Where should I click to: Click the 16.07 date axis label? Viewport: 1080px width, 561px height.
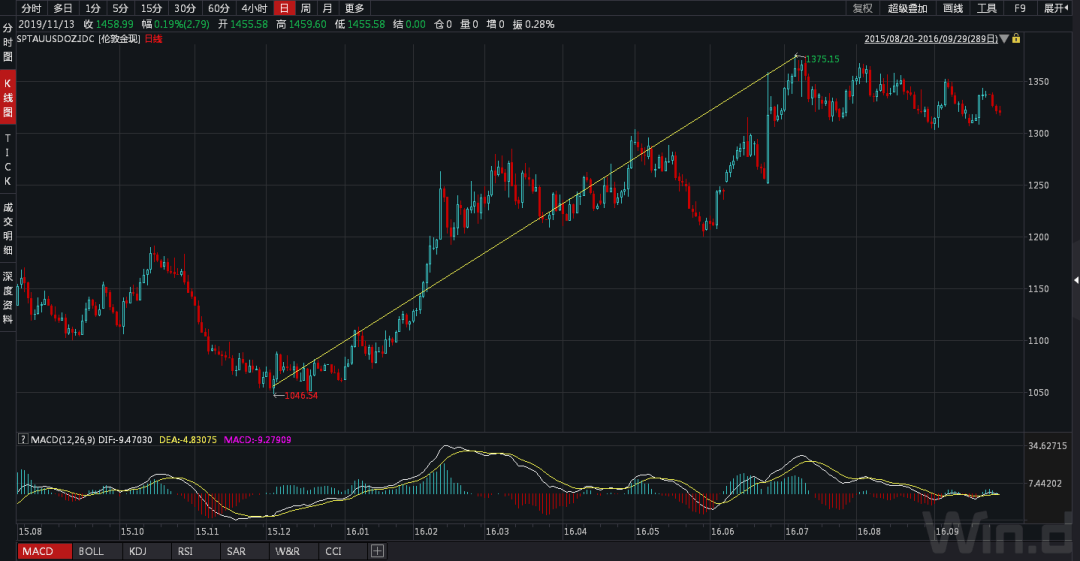797,531
